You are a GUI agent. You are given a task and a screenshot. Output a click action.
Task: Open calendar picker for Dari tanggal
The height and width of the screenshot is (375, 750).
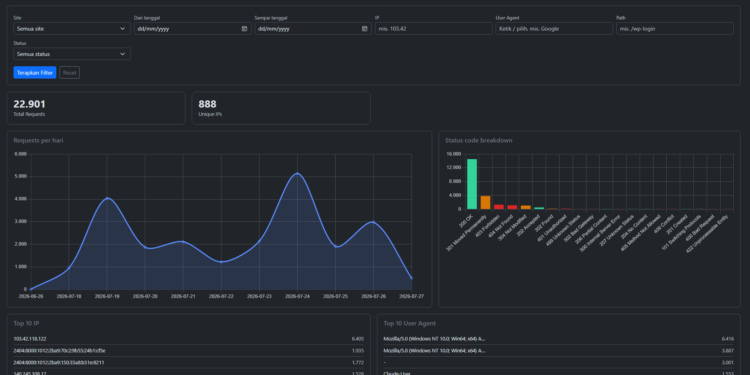click(244, 29)
